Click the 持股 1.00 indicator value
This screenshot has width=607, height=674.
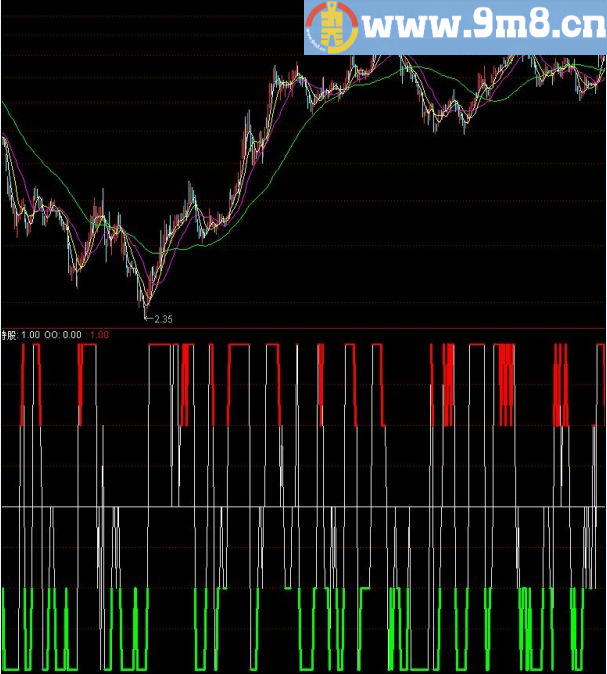point(21,335)
